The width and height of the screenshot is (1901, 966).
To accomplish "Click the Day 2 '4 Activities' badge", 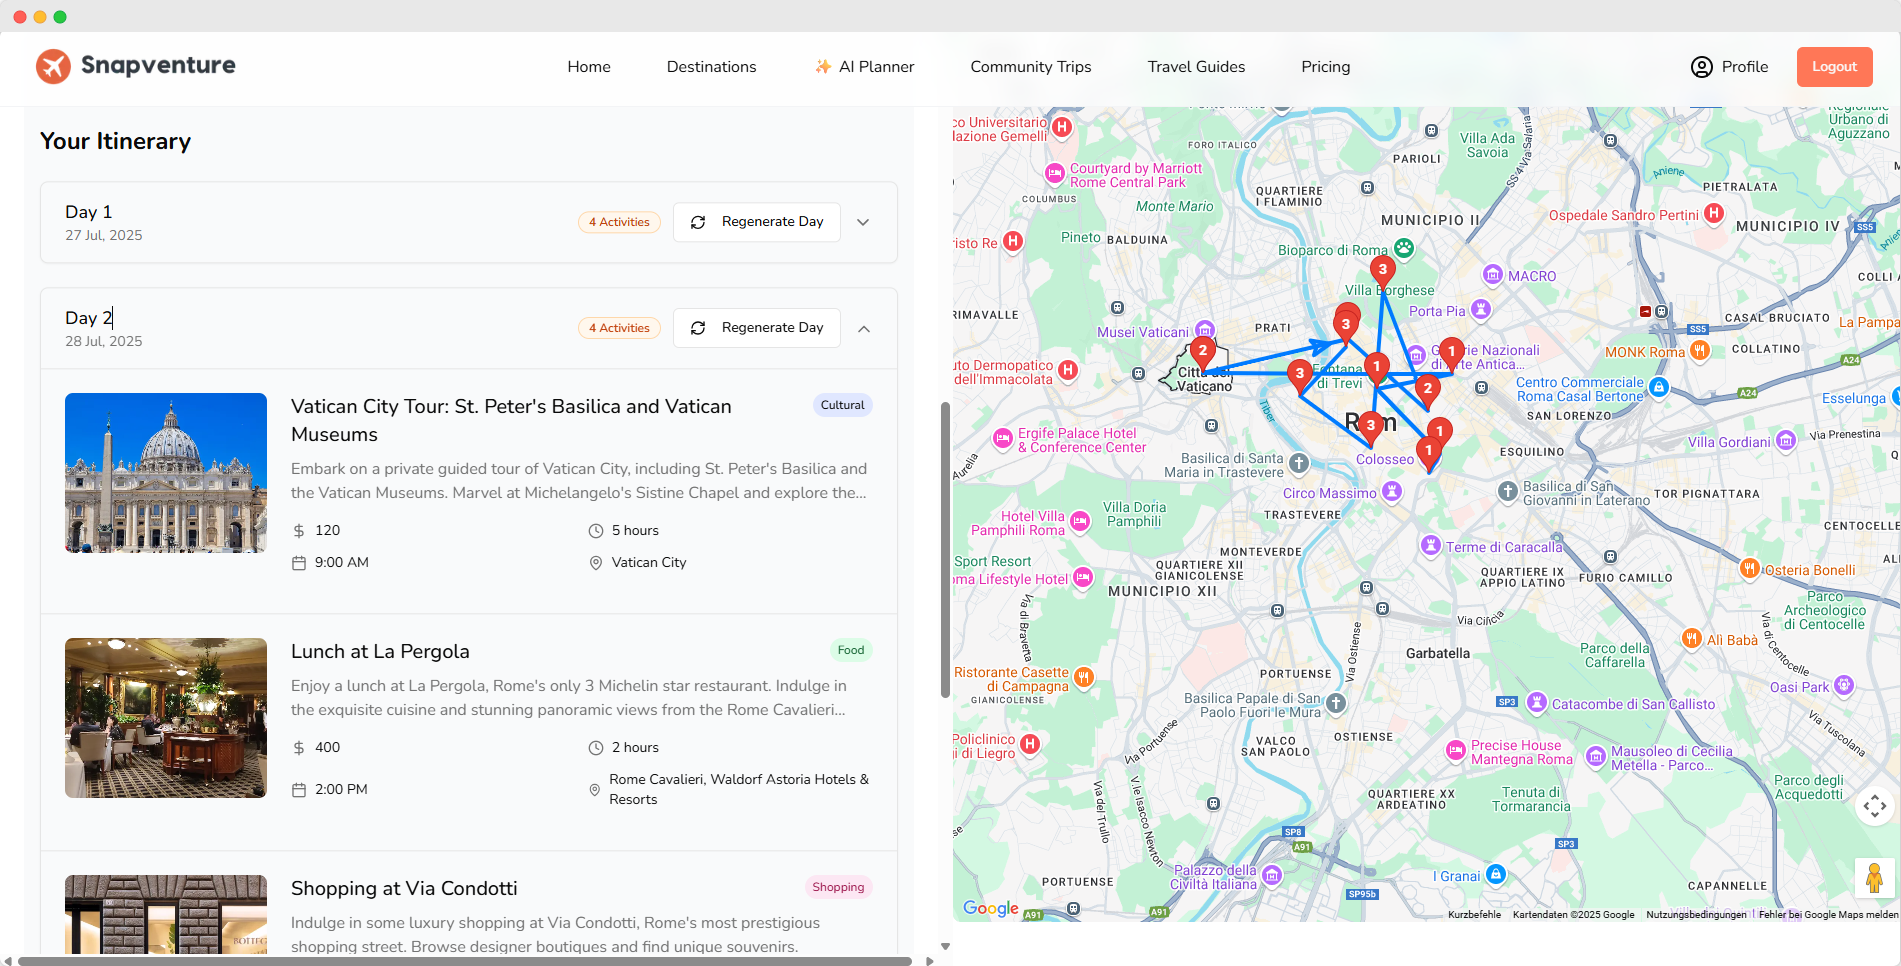I will (619, 328).
